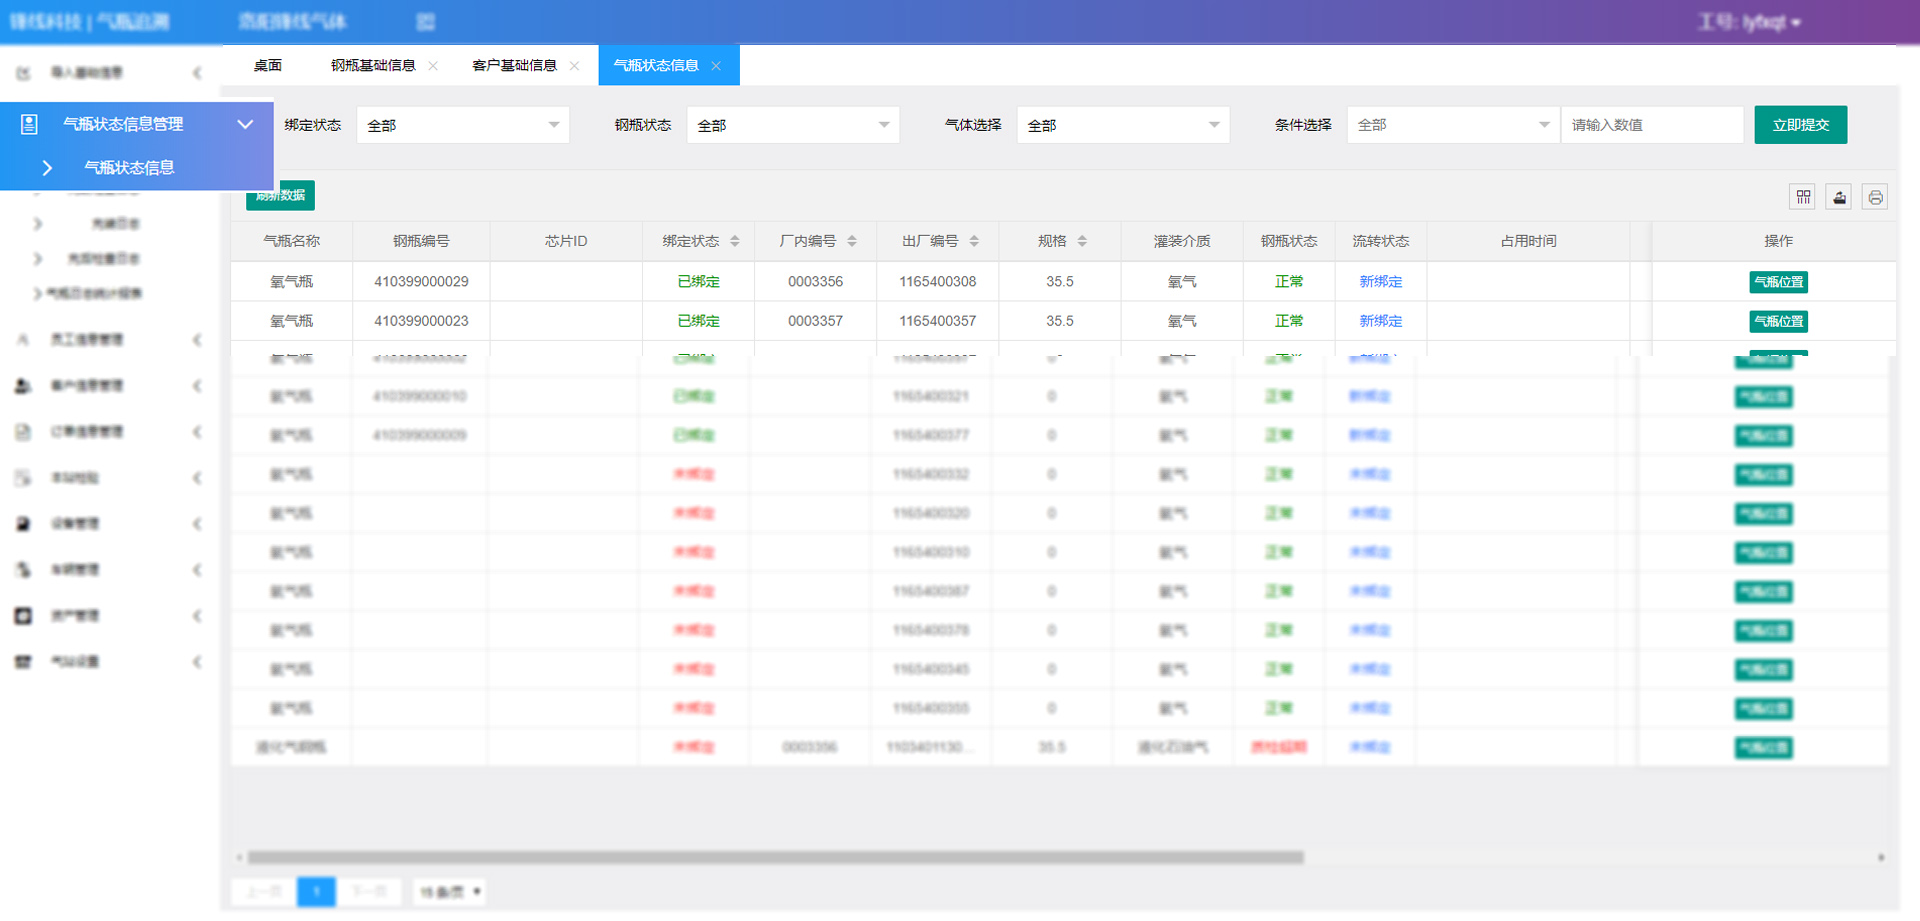Switch to the 桌面 tab
1920x921 pixels.
click(267, 66)
